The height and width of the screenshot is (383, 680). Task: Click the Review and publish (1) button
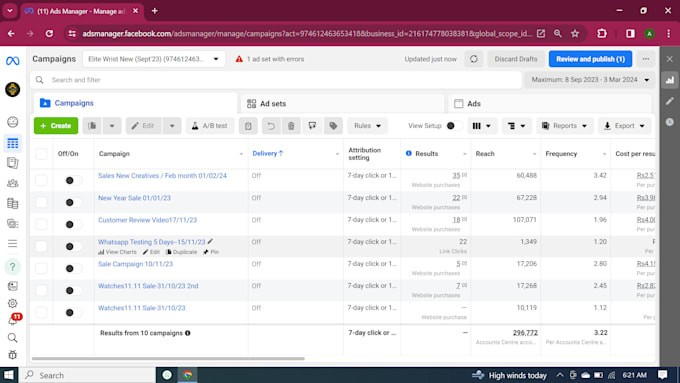[590, 59]
